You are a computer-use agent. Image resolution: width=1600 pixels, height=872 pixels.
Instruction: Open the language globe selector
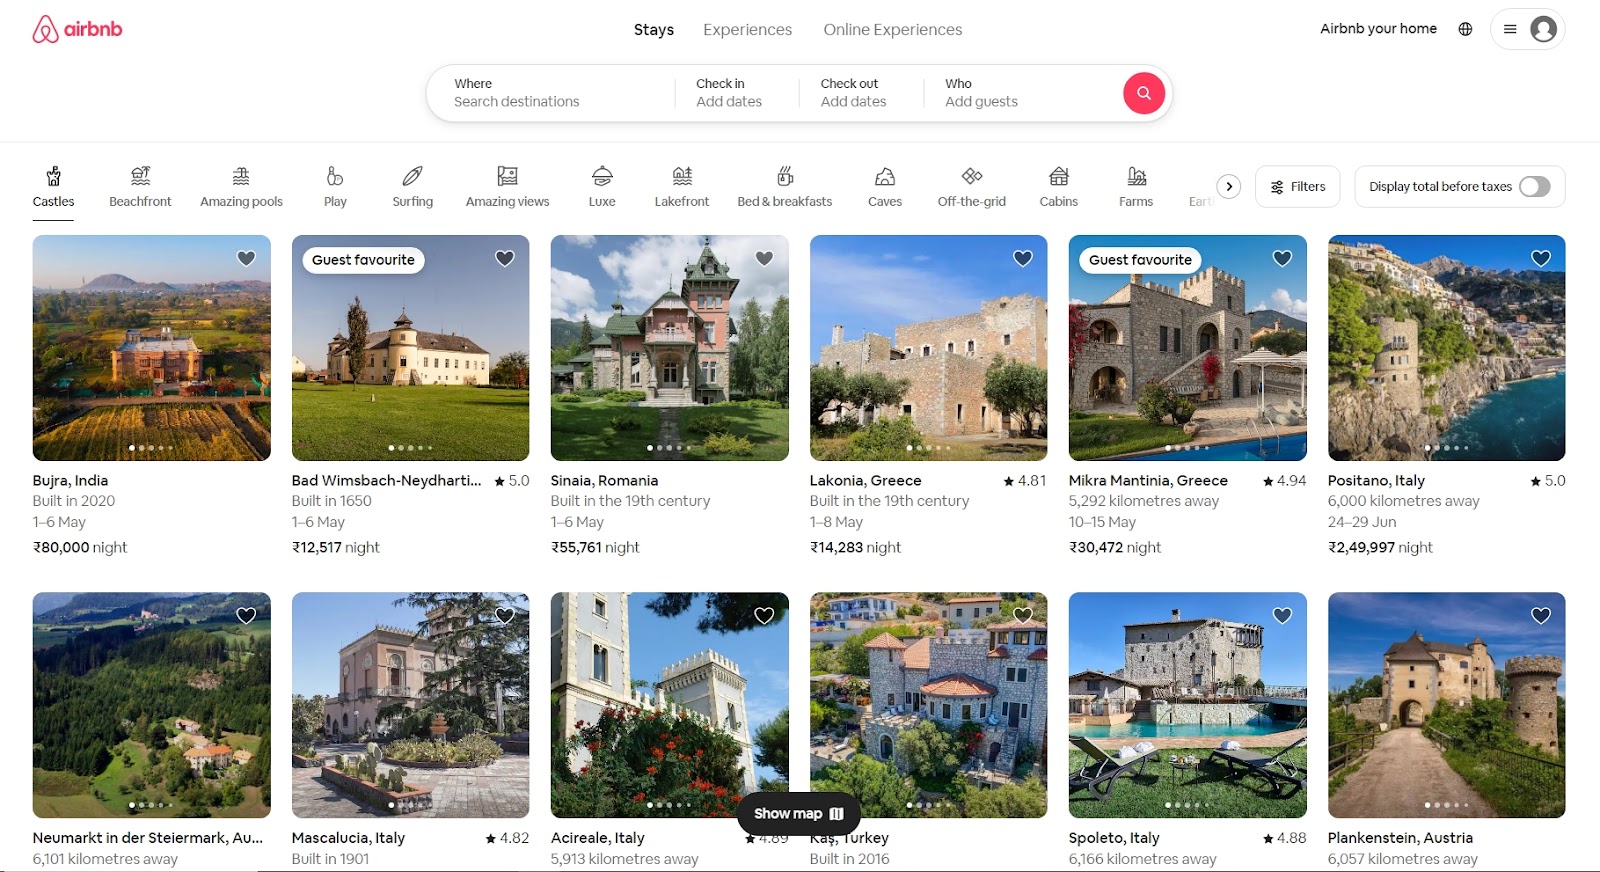(x=1465, y=29)
